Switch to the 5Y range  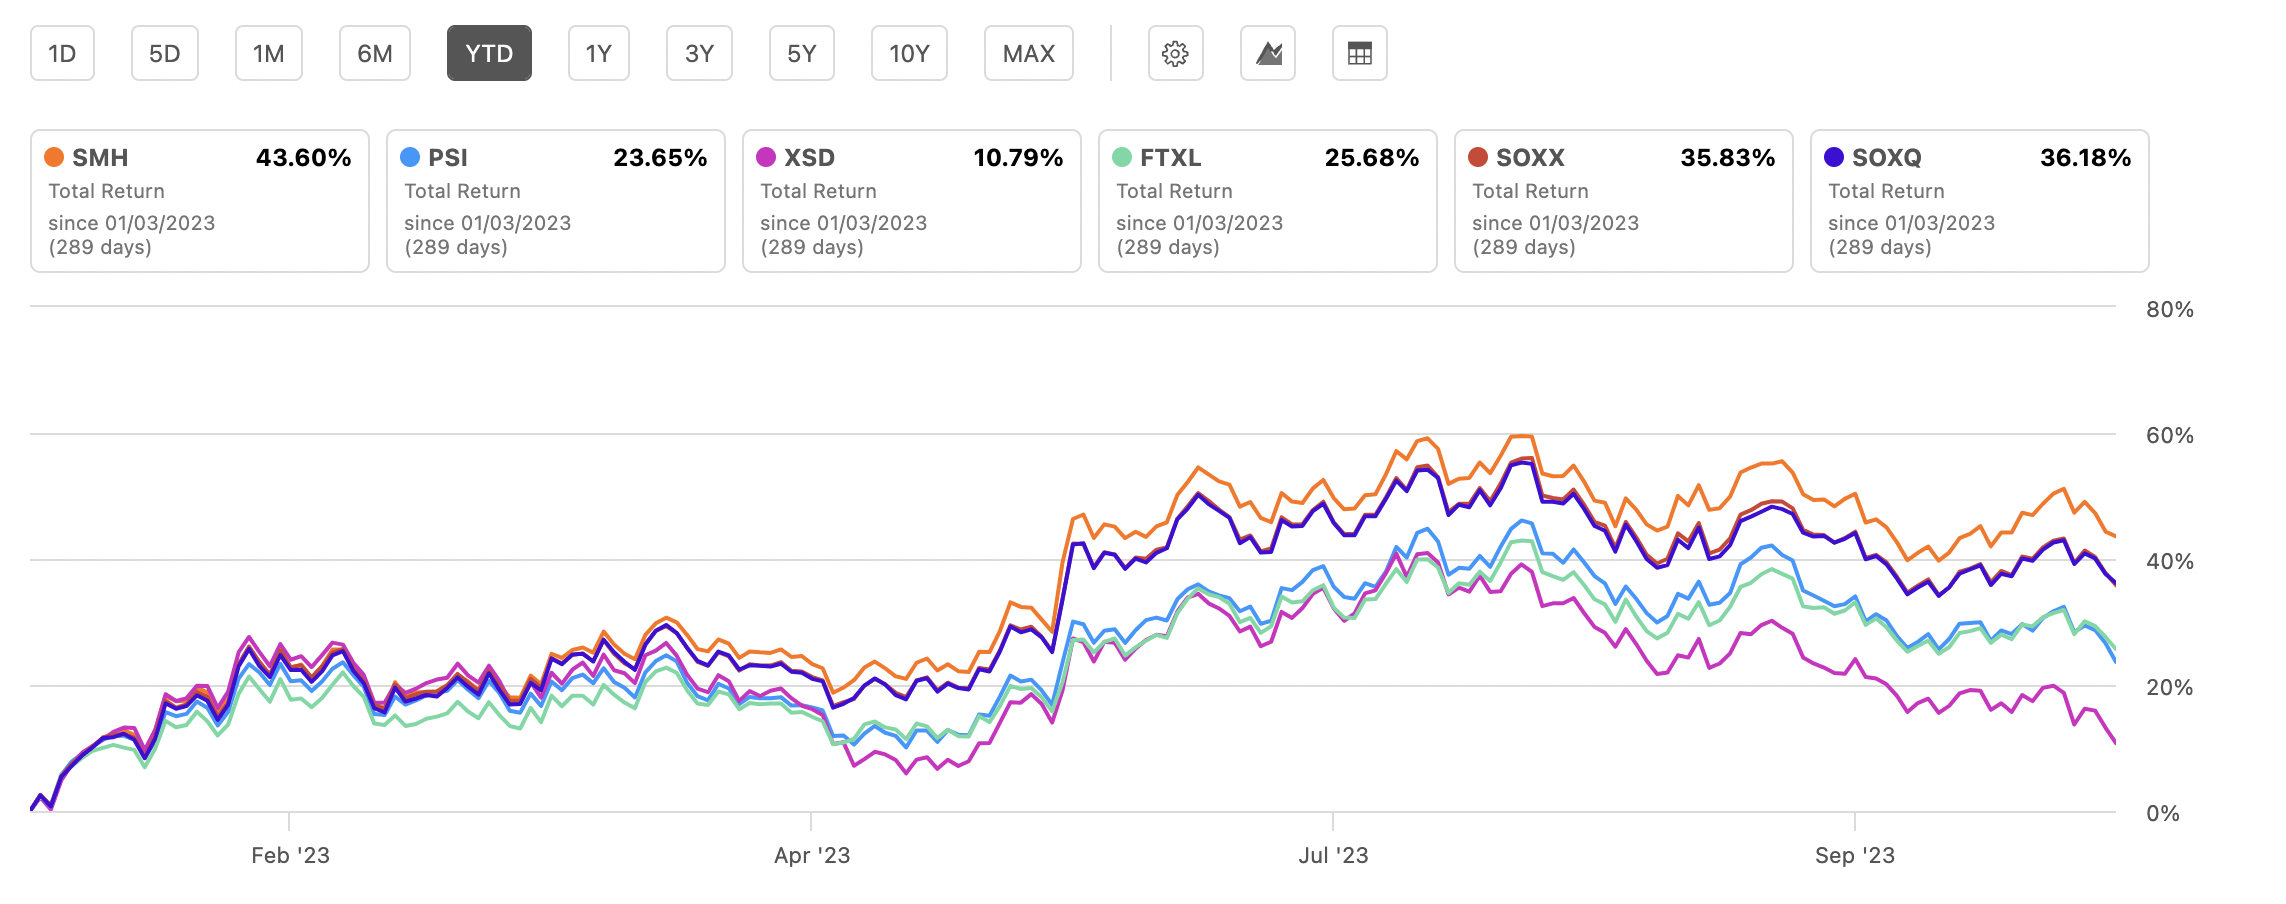(801, 54)
